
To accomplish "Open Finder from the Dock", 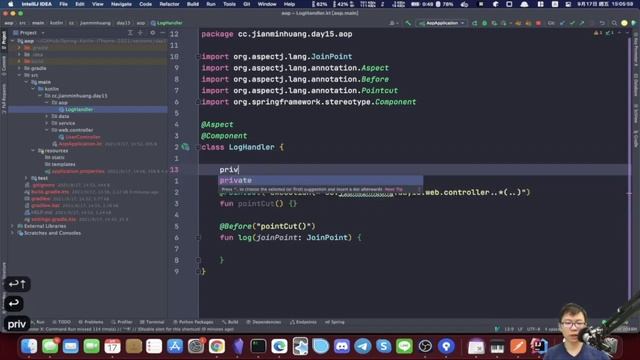I will (29, 347).
